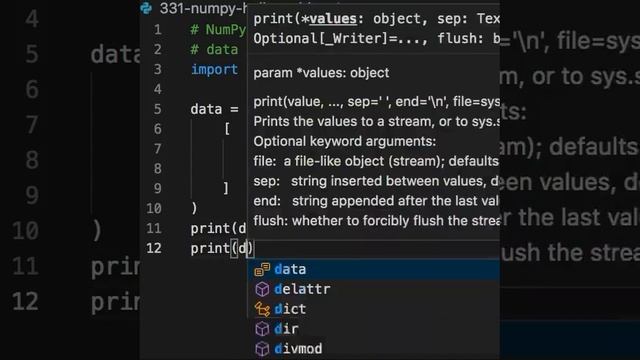Image resolution: width=640 pixels, height=360 pixels.
Task: Click print statement on line 11
Action: 218,229
